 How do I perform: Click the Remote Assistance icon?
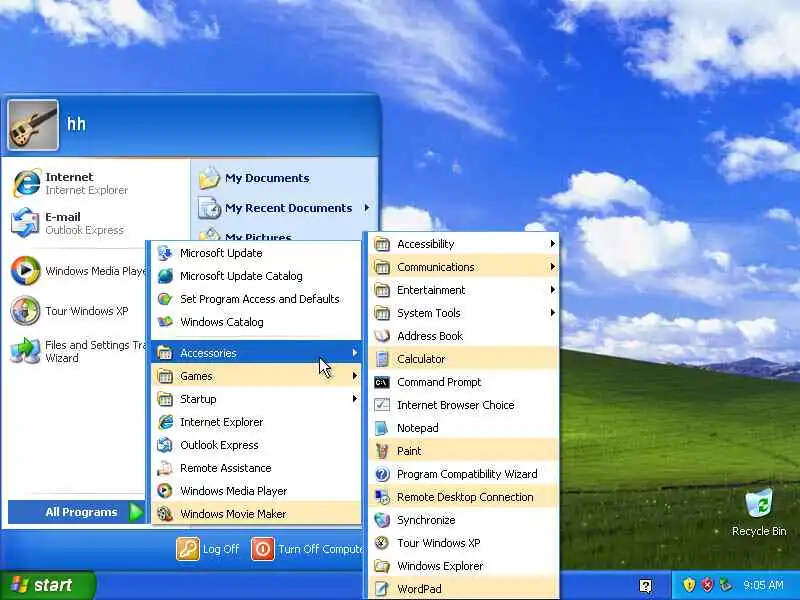tap(165, 468)
